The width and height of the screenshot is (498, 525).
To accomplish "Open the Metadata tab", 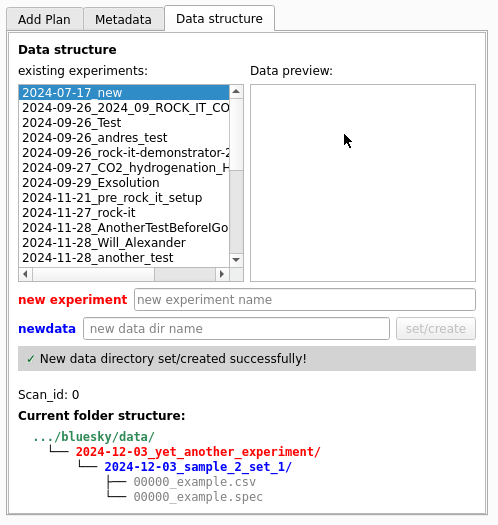I will [x=124, y=19].
